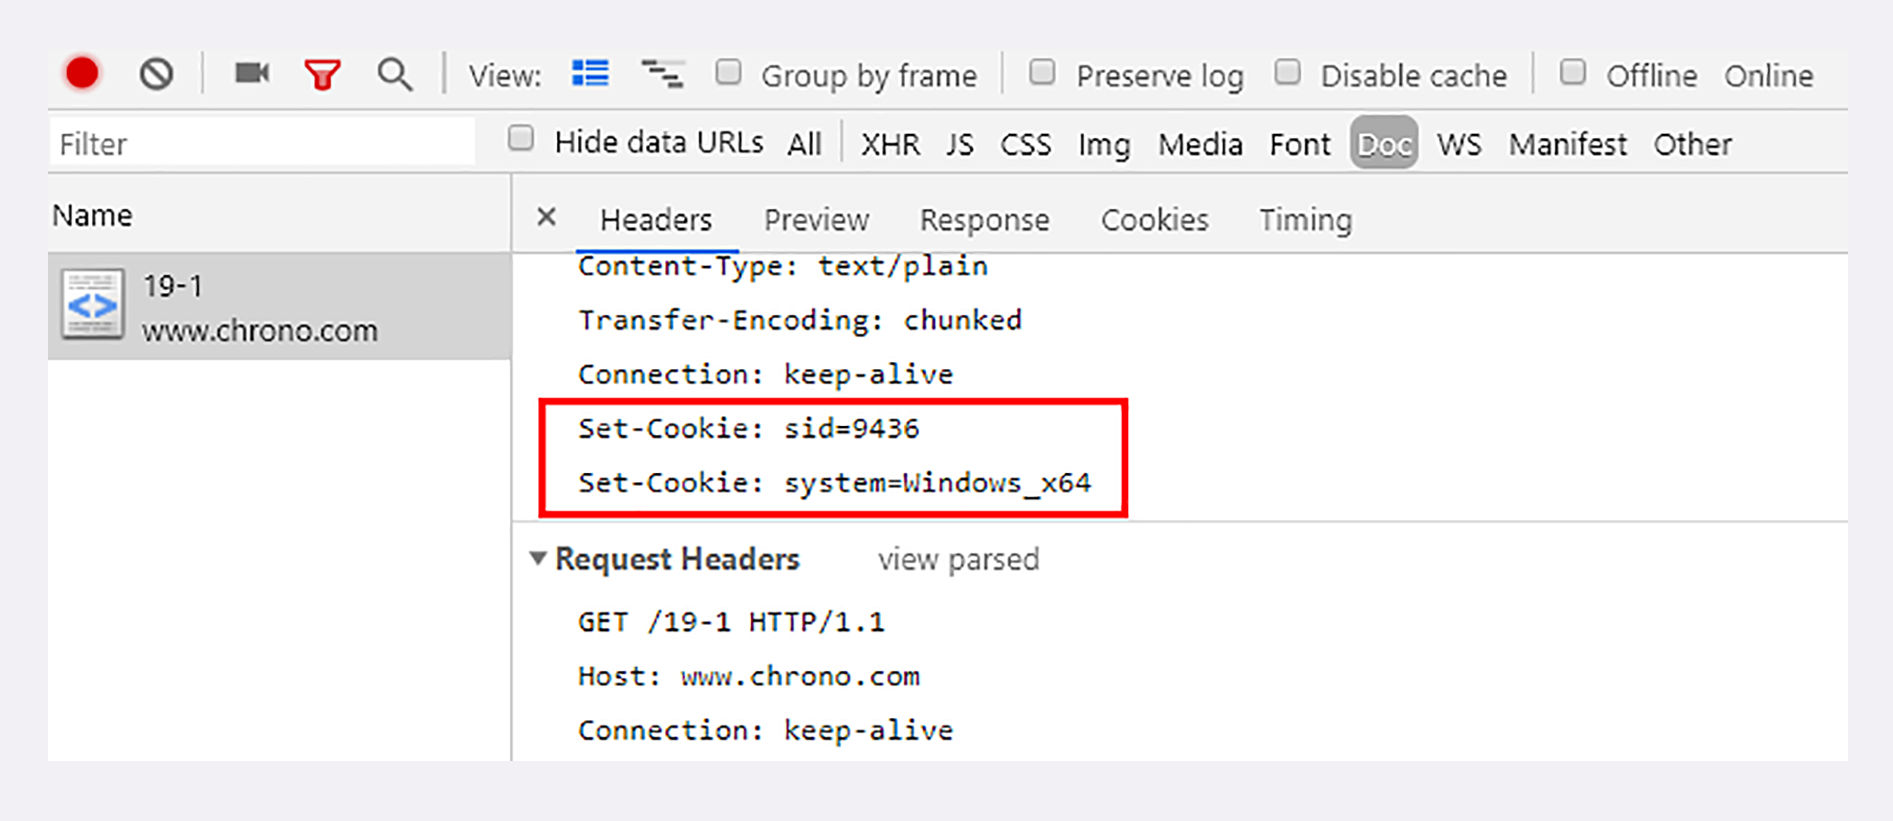The width and height of the screenshot is (1893, 821).
Task: Enable Hide data URLs checkbox
Action: [520, 138]
